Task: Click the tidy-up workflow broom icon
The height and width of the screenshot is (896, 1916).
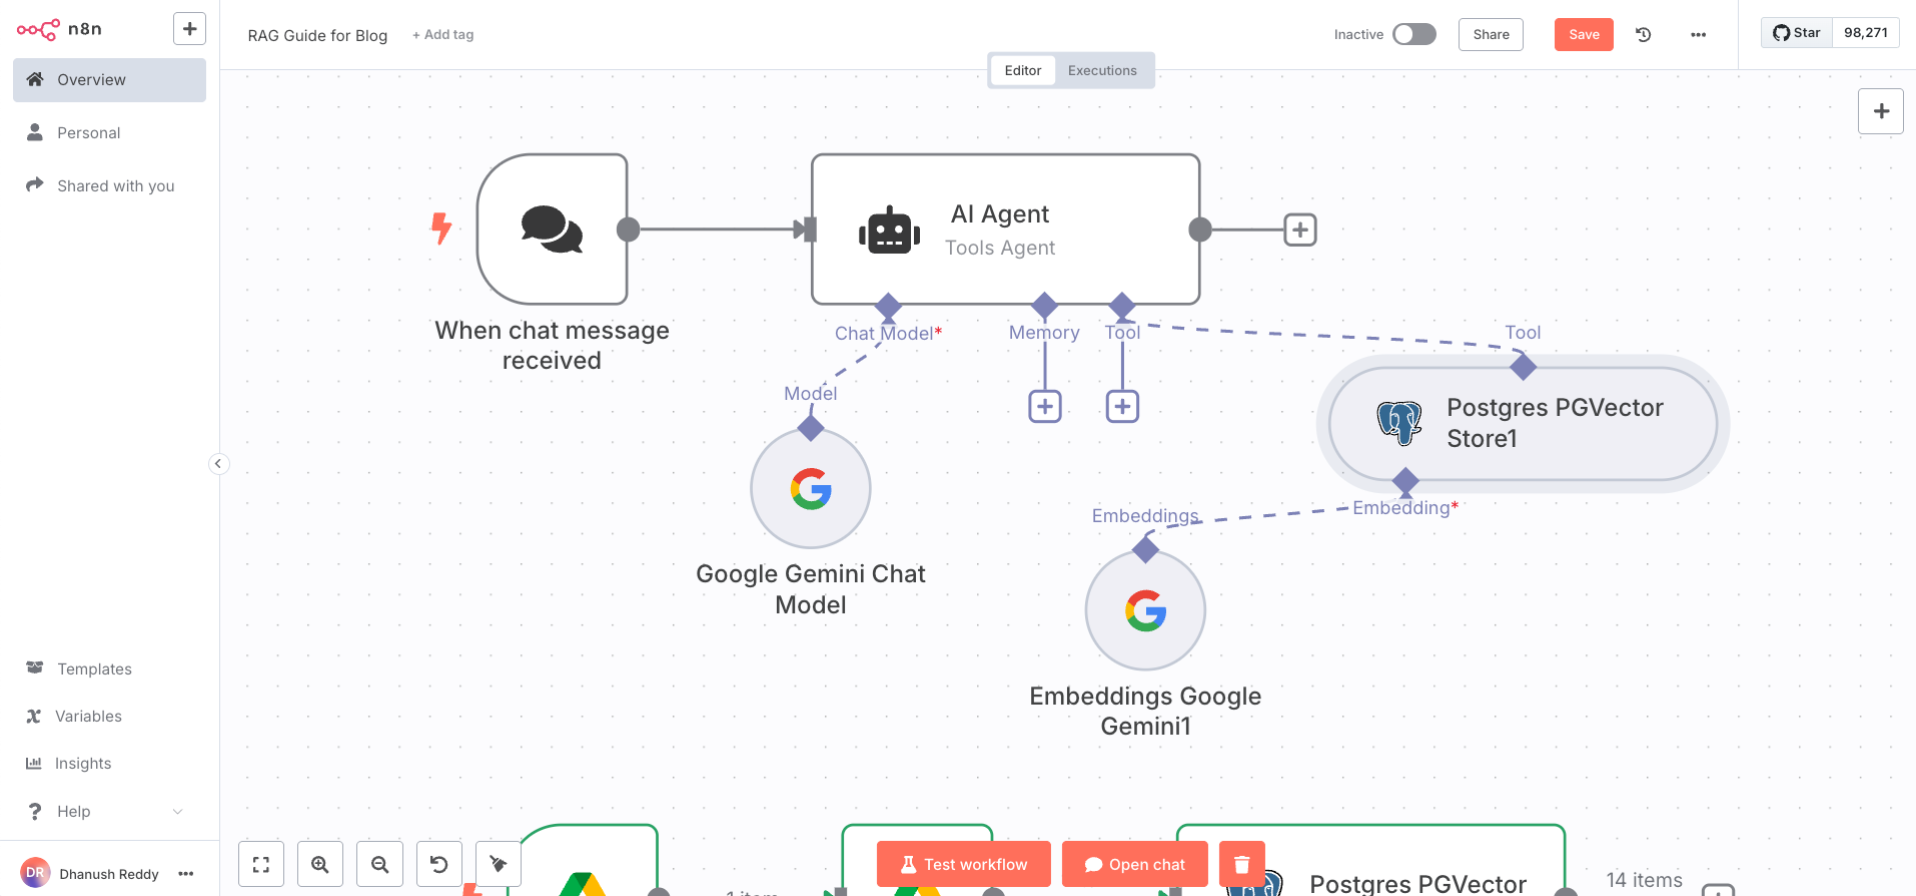Action: tap(498, 864)
